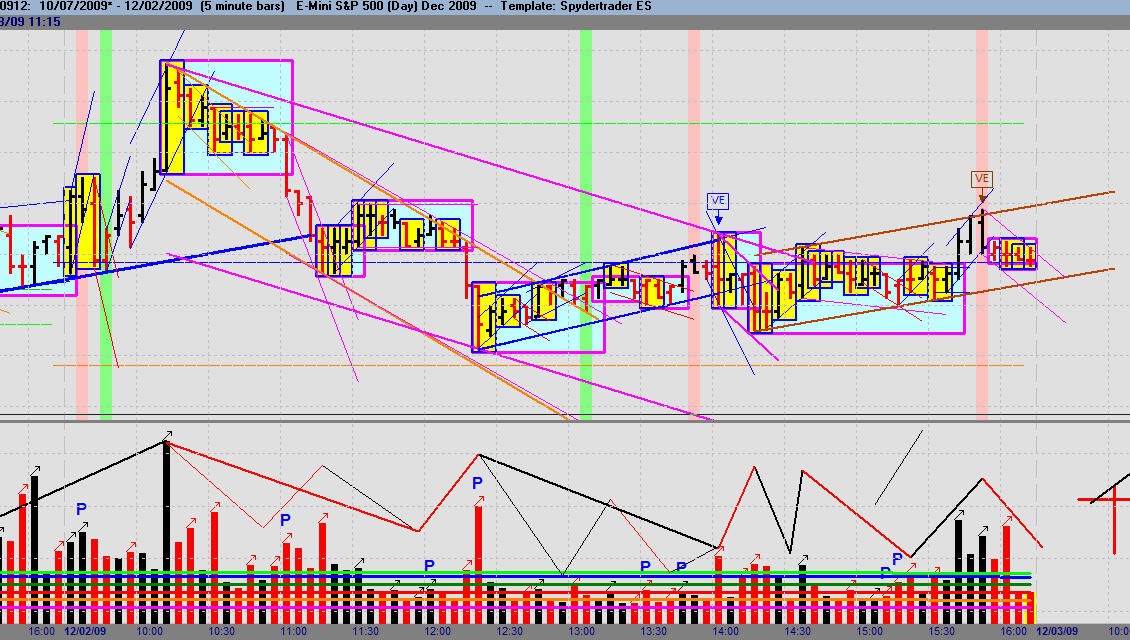1130x640 pixels.
Task: Click the 13:30 time axis label
Action: [654, 631]
